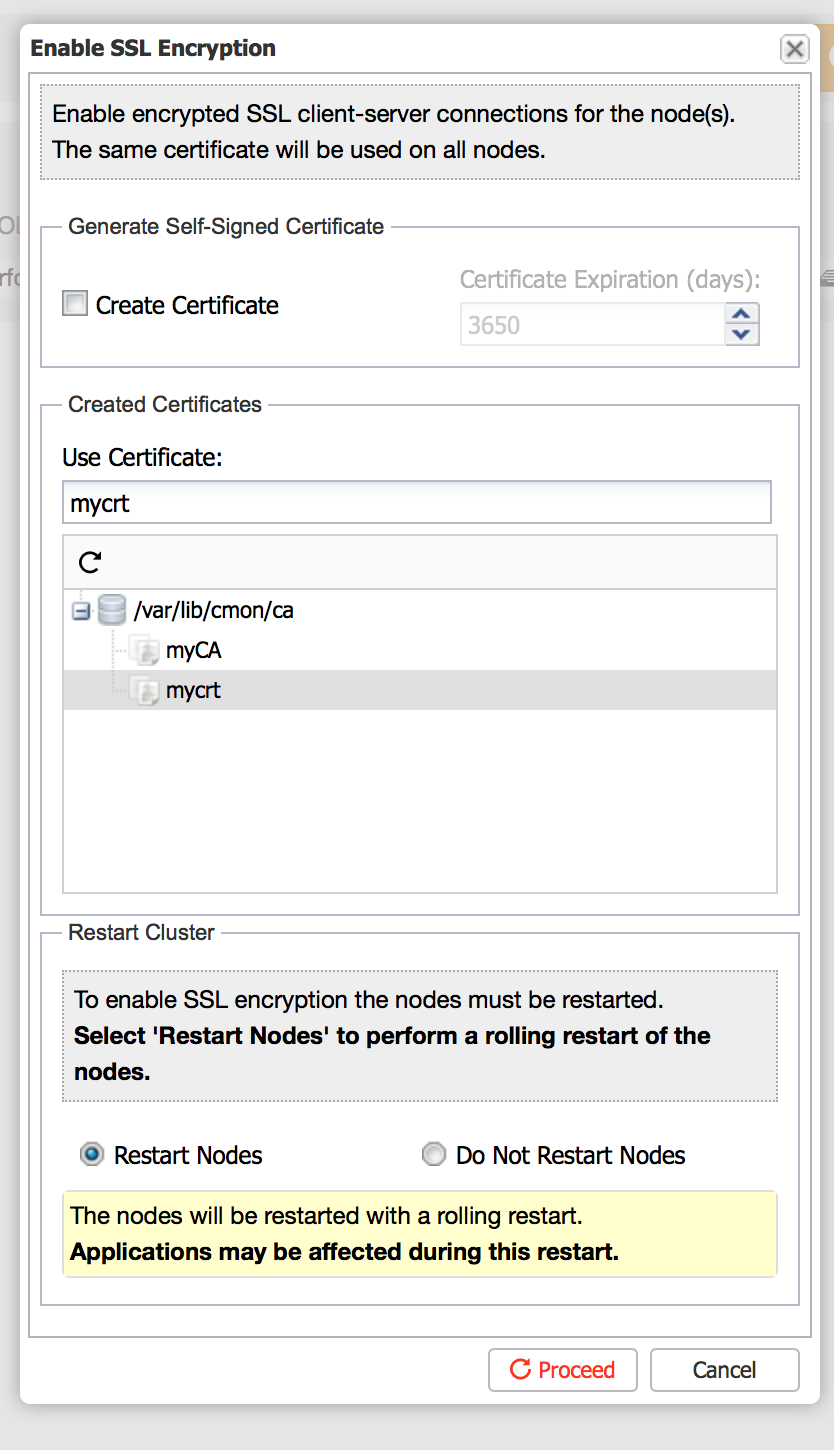834x1450 pixels.
Task: Click the refresh icon above certificate tree
Action: pos(90,562)
